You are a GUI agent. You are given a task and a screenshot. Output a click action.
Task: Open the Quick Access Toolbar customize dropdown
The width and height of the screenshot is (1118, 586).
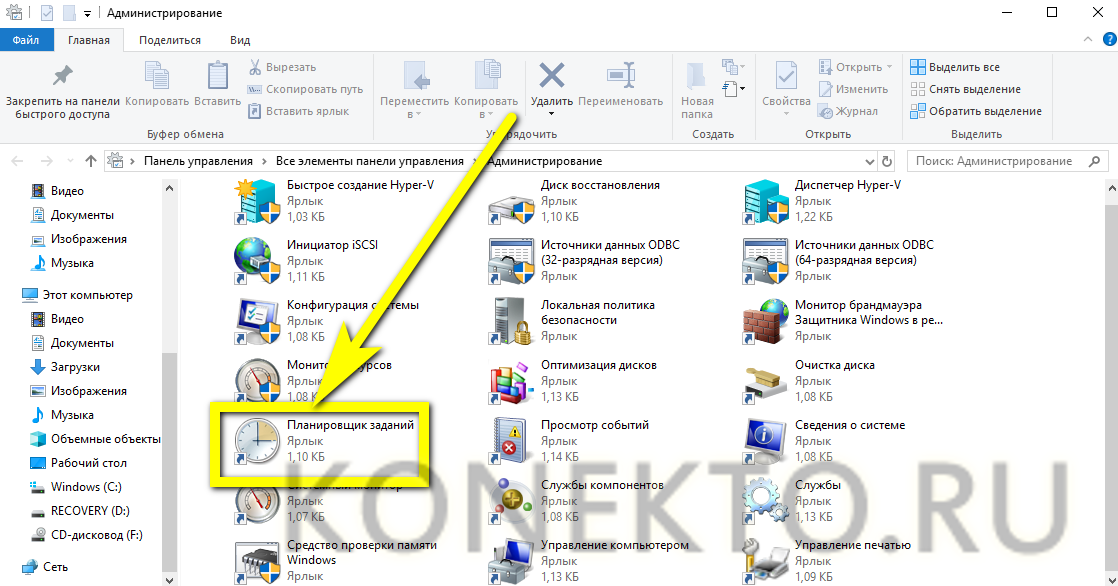point(88,14)
